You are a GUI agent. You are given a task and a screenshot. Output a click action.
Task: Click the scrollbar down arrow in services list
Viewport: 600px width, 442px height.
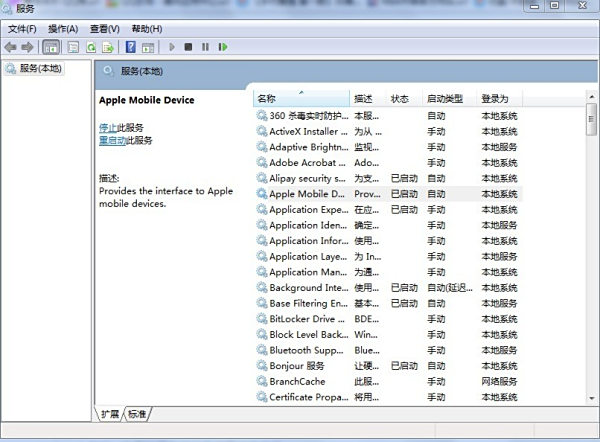click(x=592, y=398)
